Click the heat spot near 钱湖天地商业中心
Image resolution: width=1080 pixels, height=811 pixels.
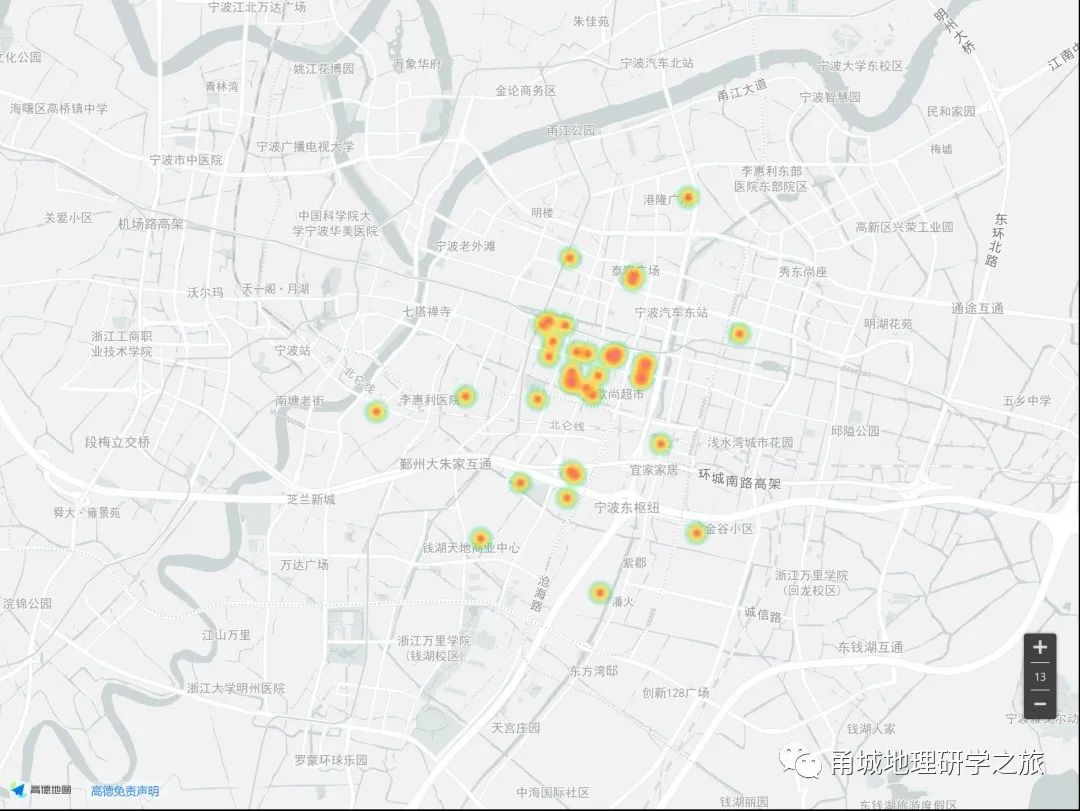480,538
